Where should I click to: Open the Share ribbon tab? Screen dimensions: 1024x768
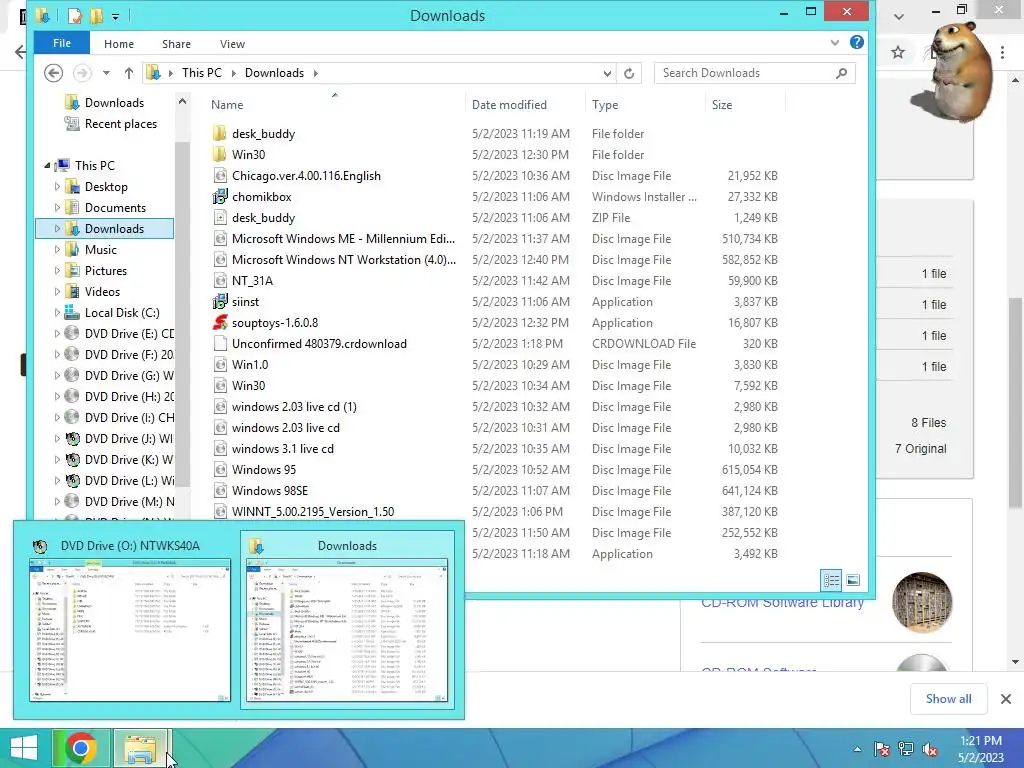click(176, 44)
